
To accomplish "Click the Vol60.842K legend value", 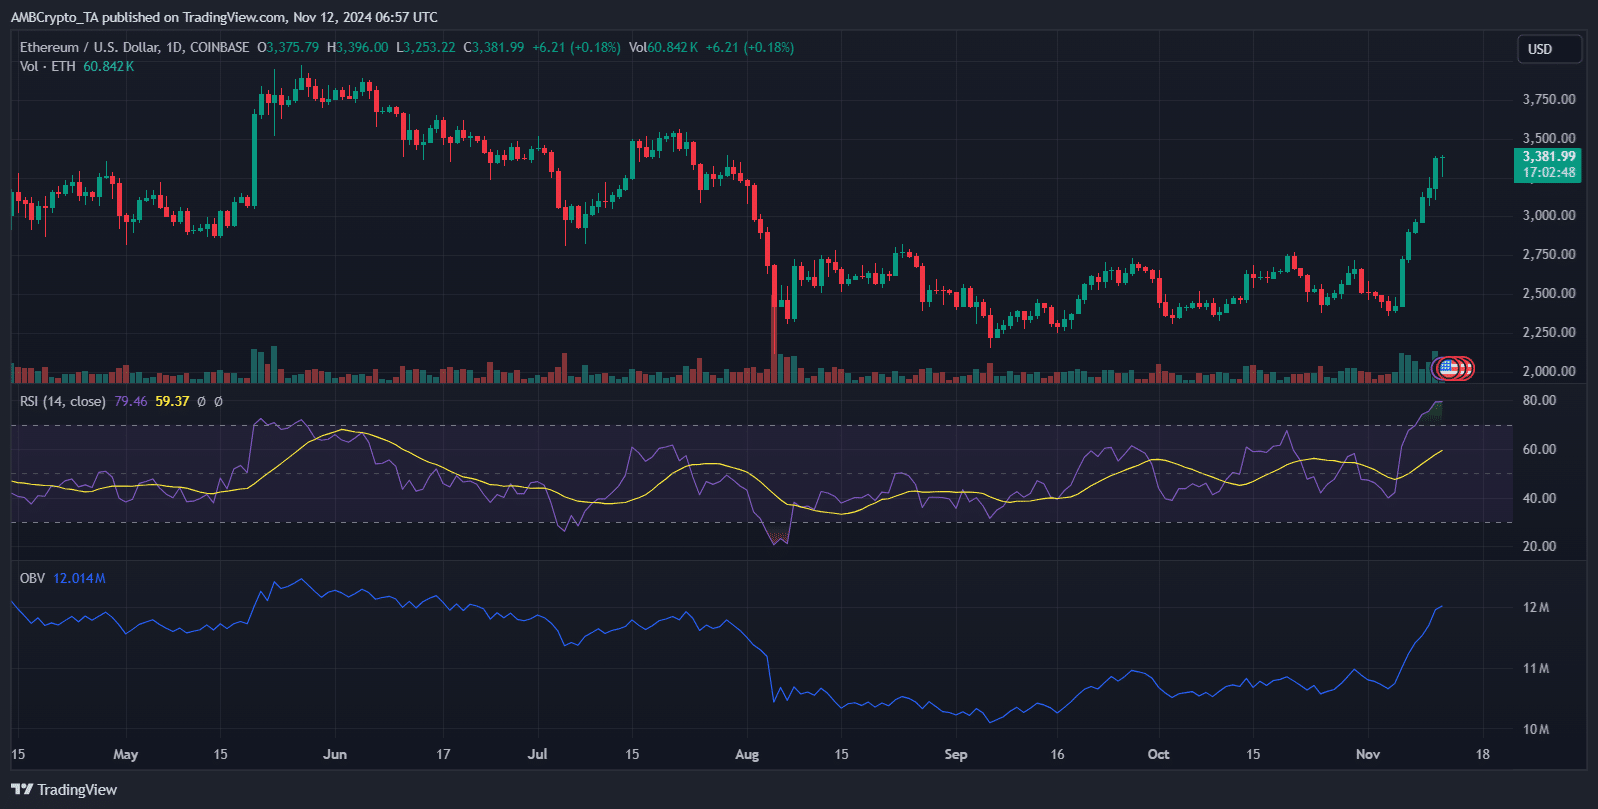I will point(664,47).
